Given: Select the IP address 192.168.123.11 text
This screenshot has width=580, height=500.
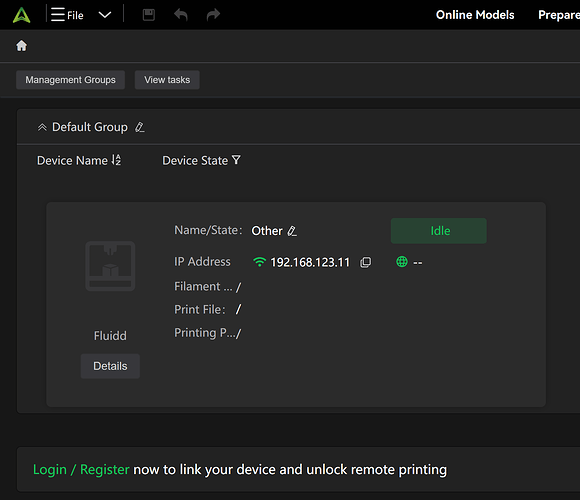Looking at the screenshot, I should pos(310,262).
